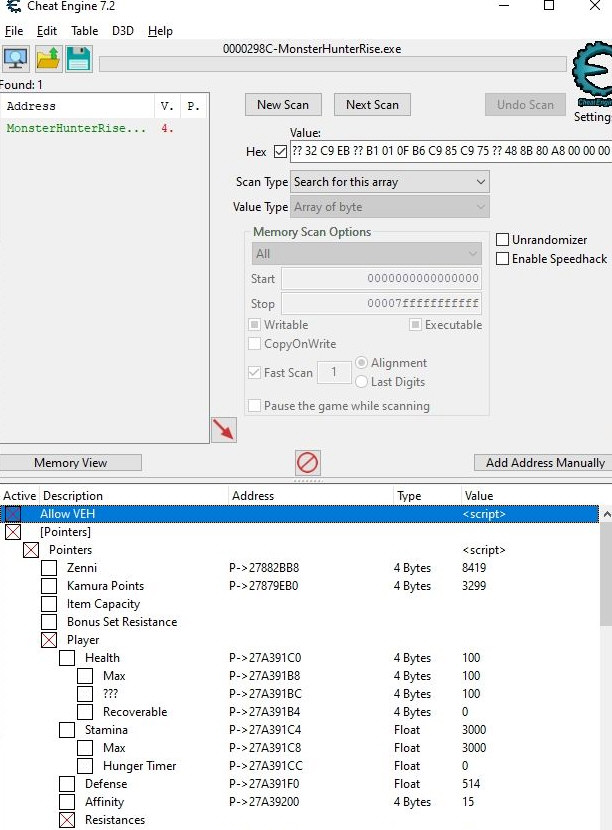The height and width of the screenshot is (830, 612).
Task: Click the Stop address field
Action: pos(381,303)
